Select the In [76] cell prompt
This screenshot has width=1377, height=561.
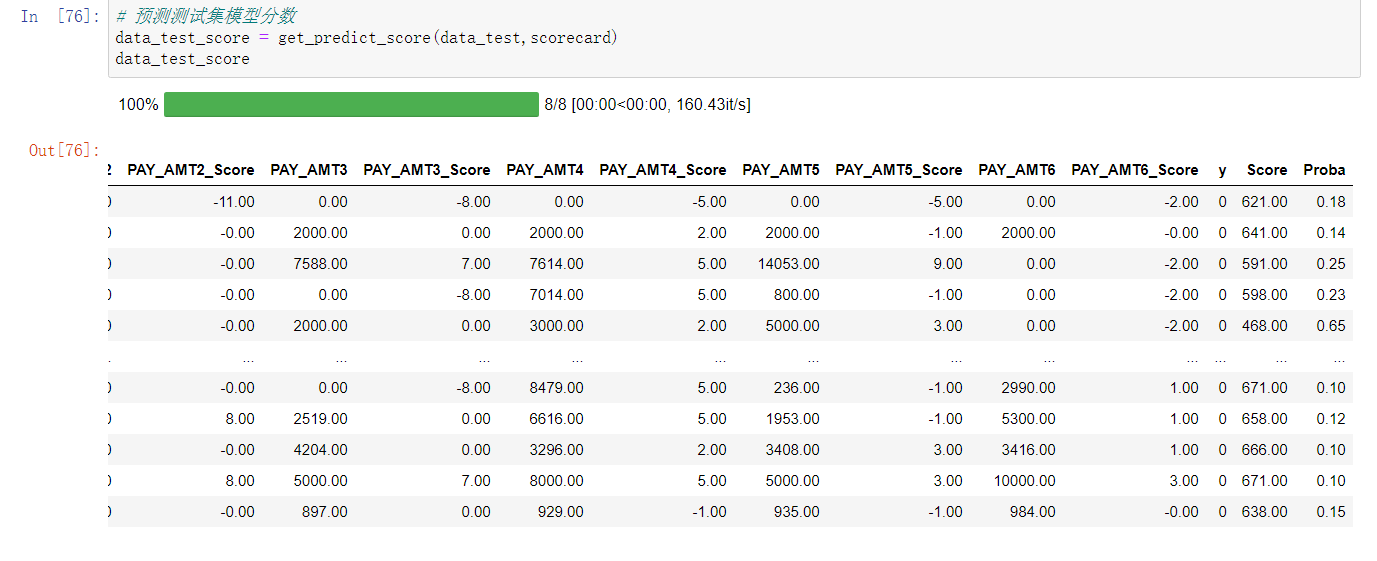(x=60, y=17)
